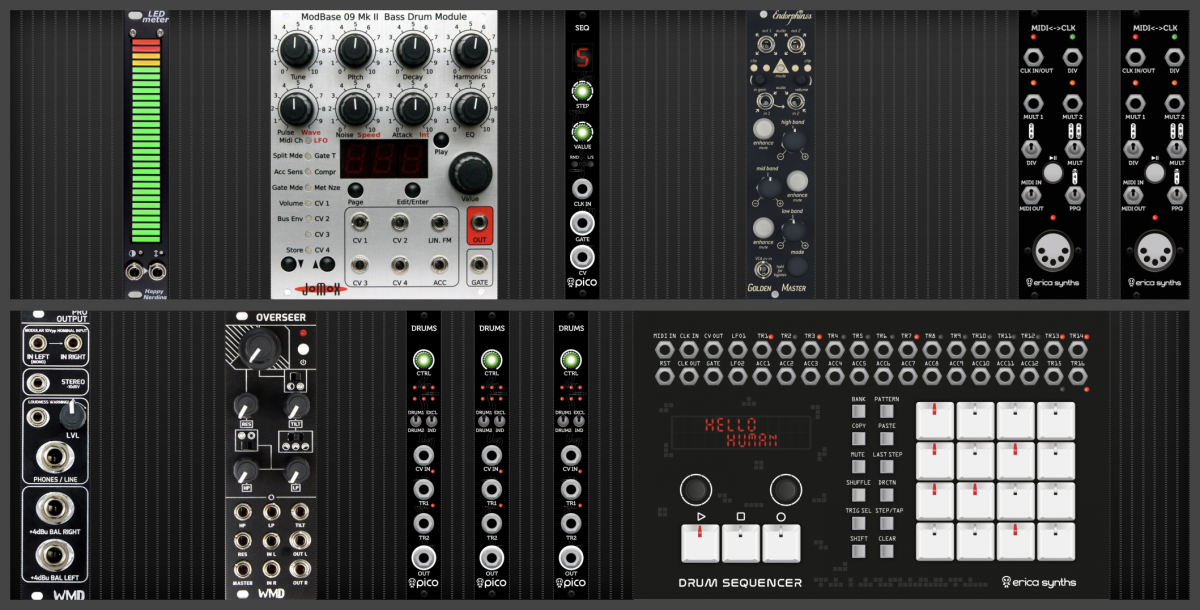Click the LIN. FM jack on ModBase

439,222
